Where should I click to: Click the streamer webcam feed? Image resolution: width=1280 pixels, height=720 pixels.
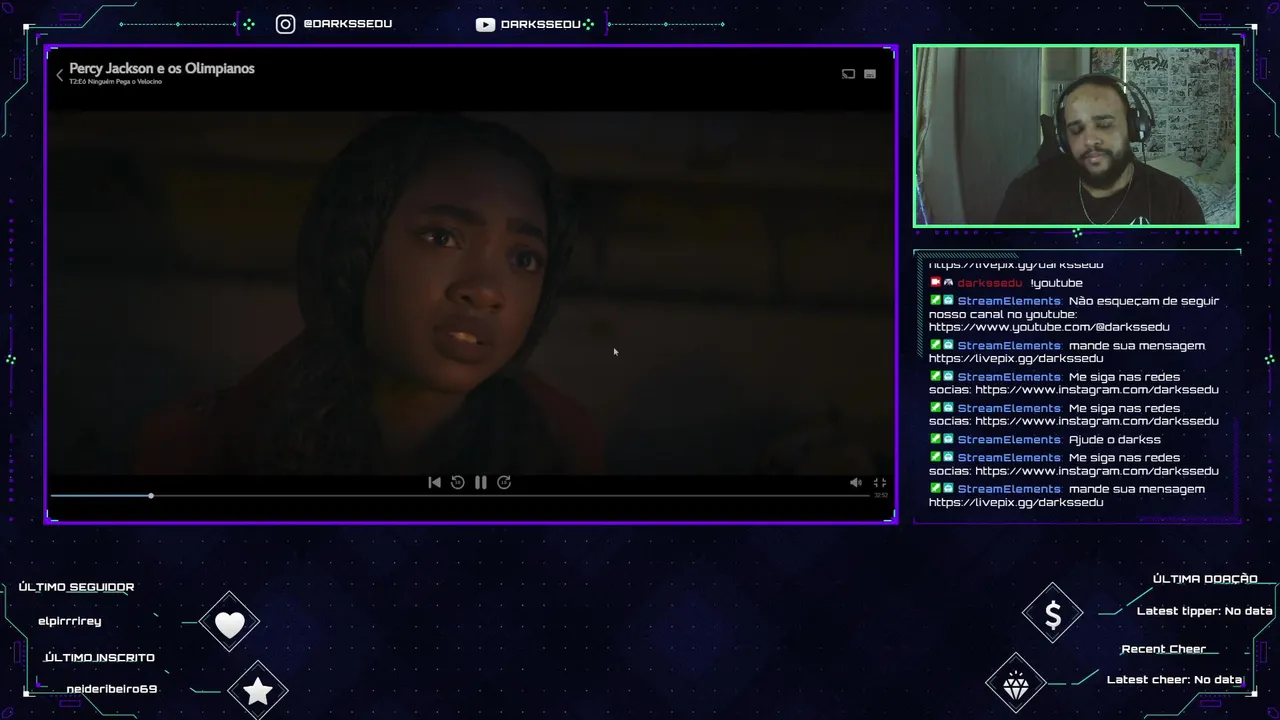[1076, 136]
